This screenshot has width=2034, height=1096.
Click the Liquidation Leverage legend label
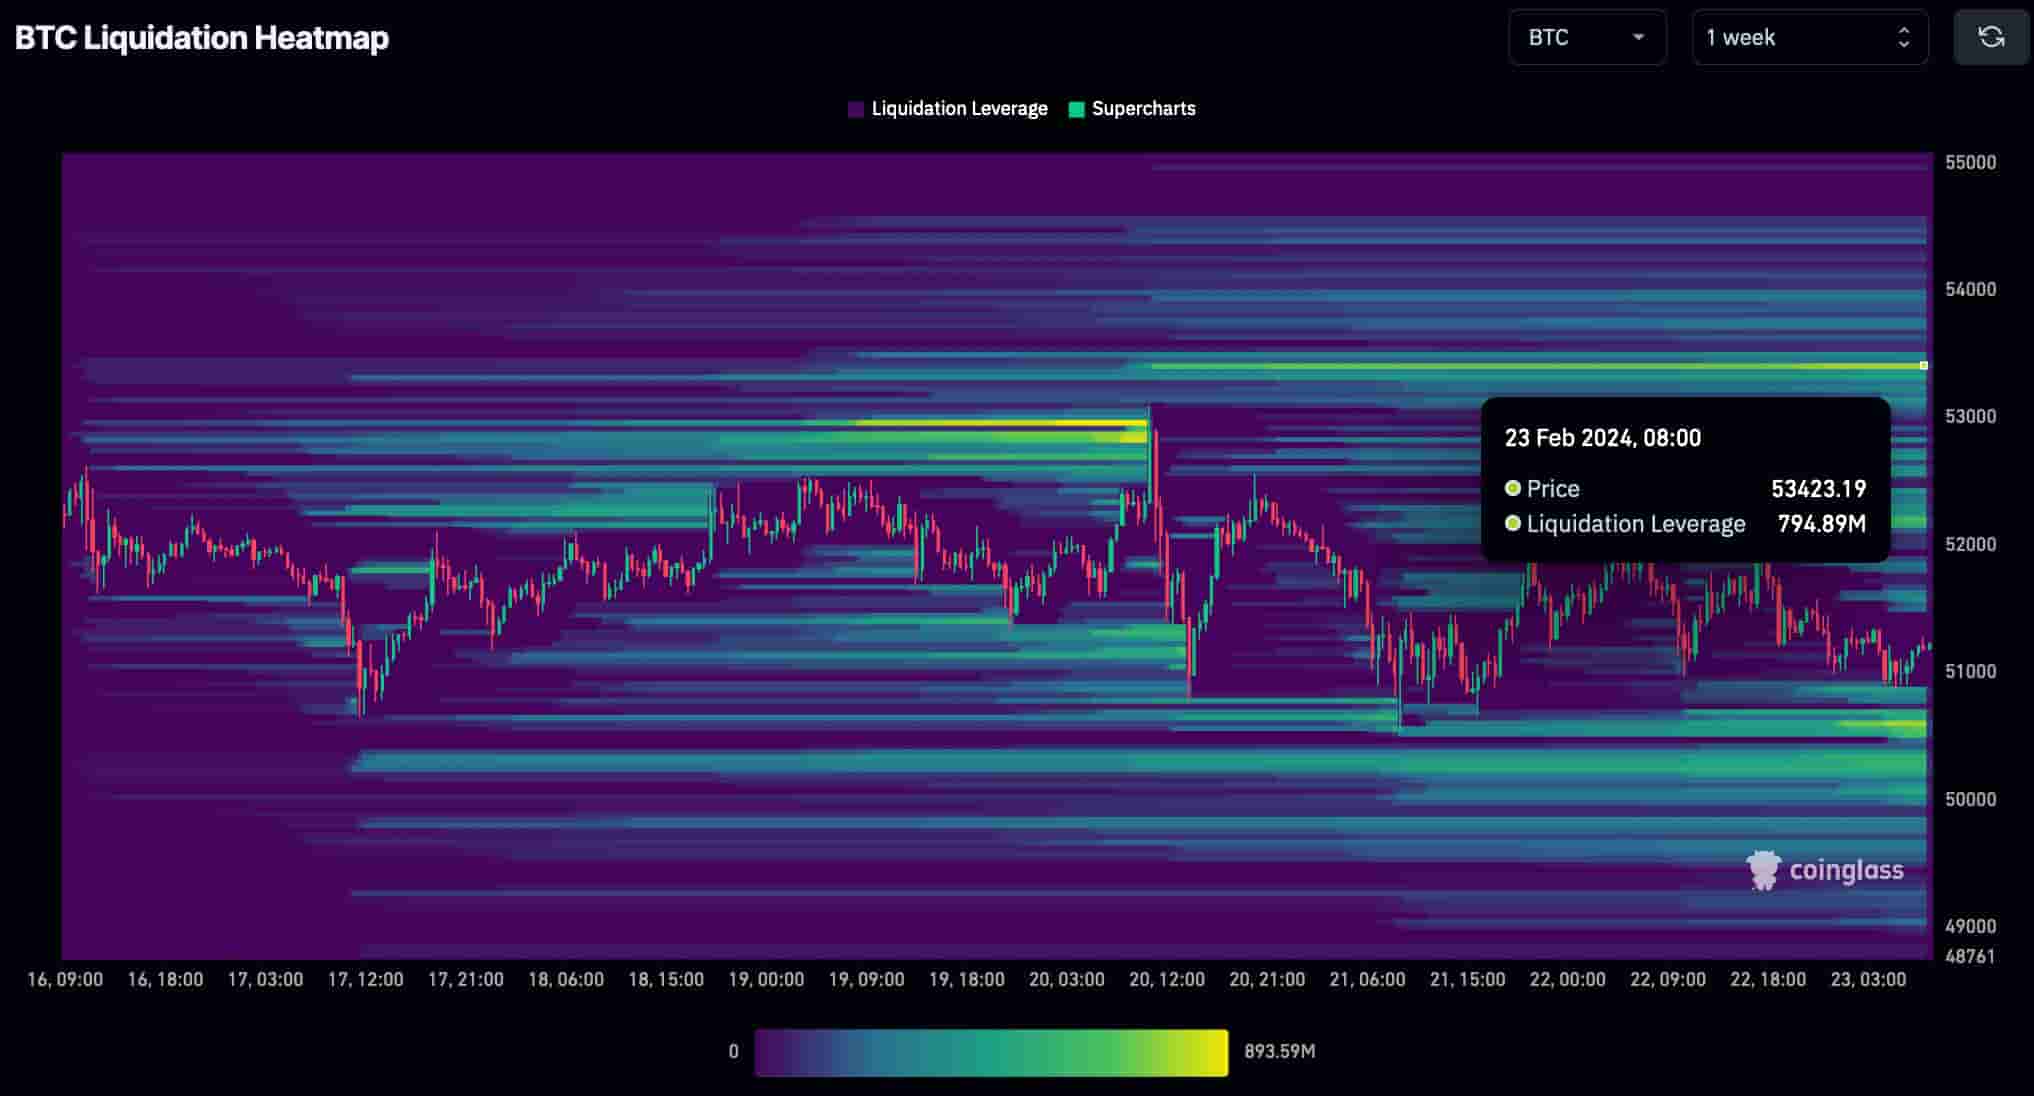(x=960, y=108)
